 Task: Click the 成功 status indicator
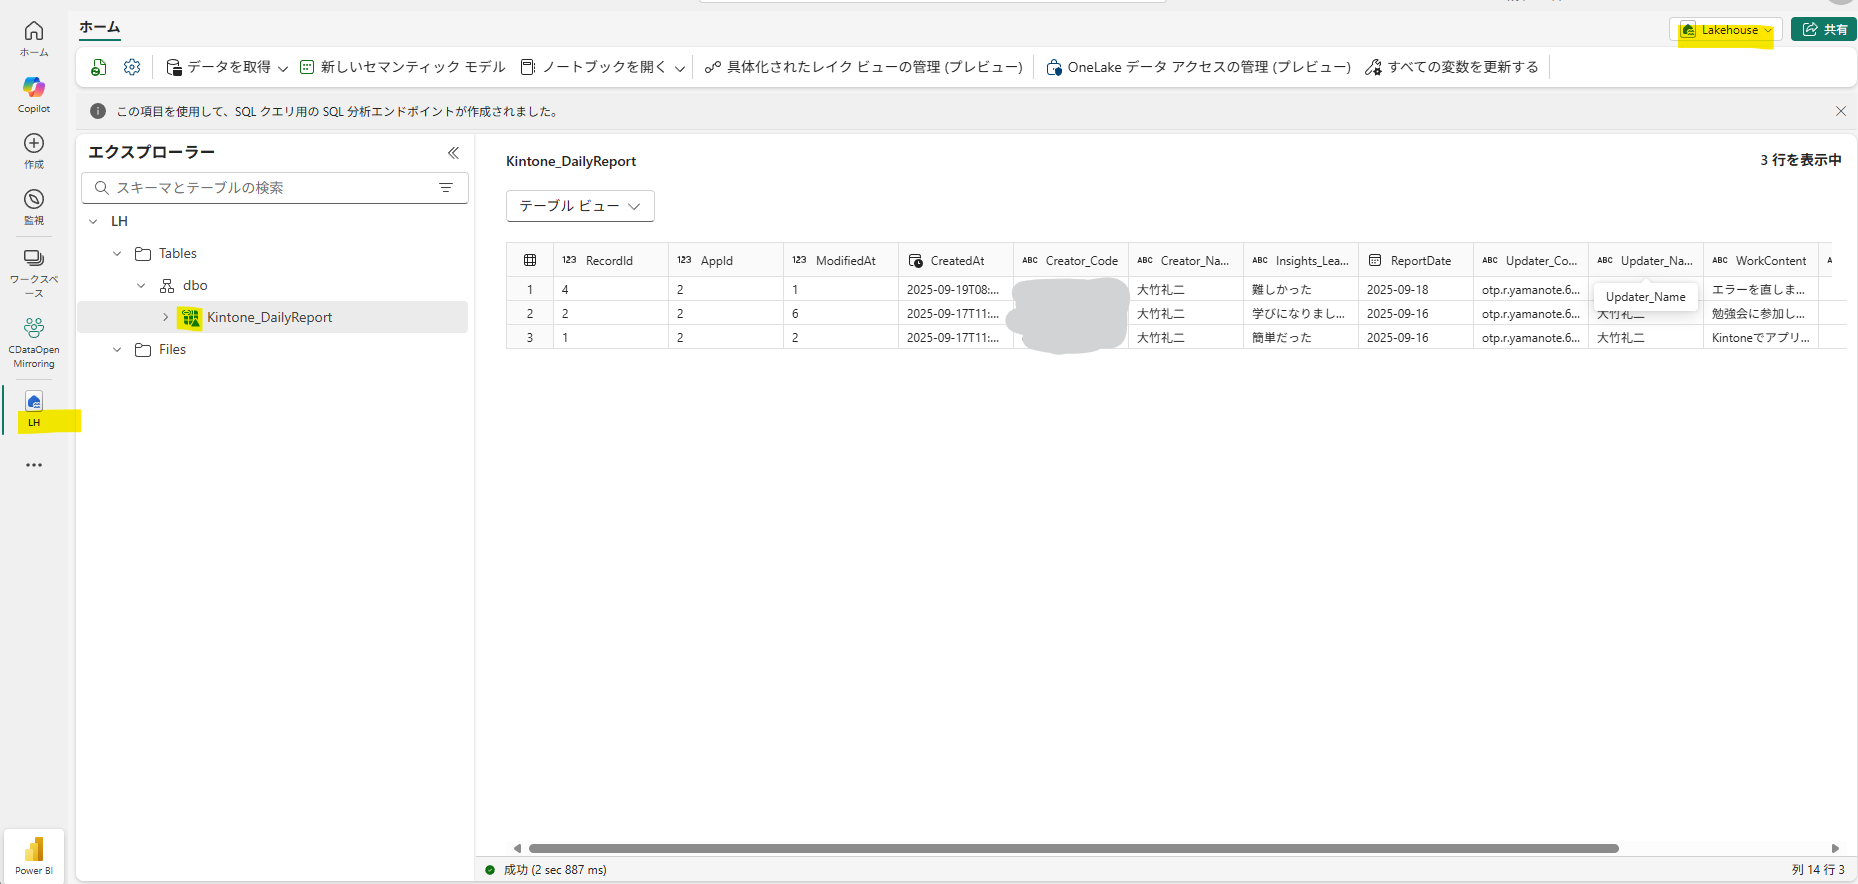546,870
